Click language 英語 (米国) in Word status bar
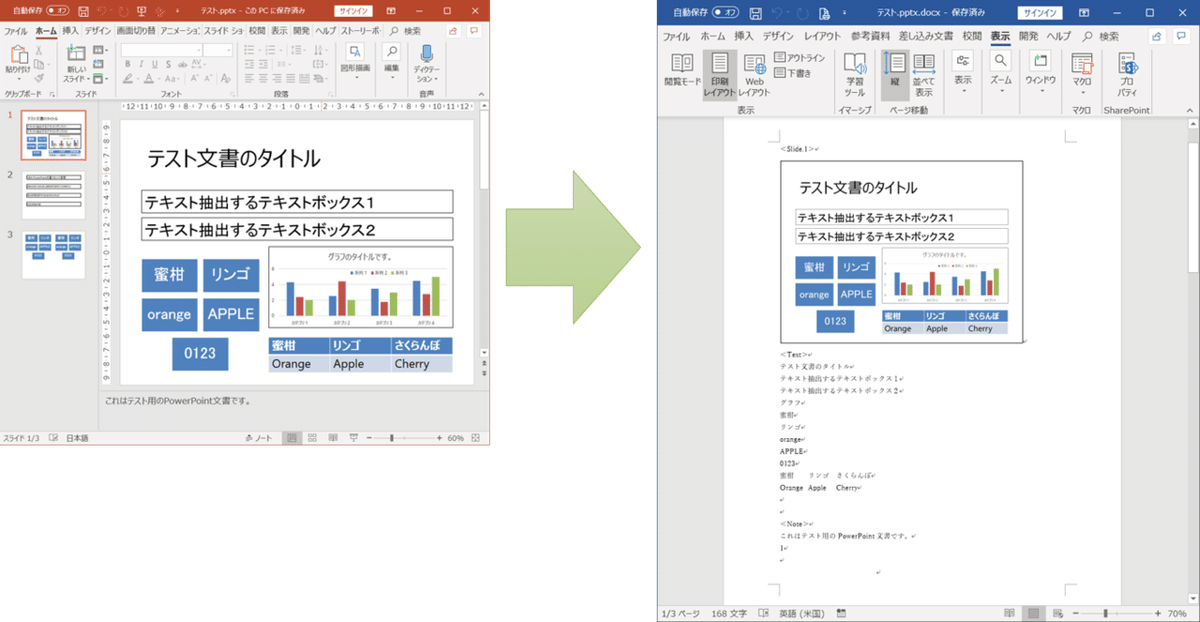This screenshot has height=622, width=1200. click(x=802, y=612)
